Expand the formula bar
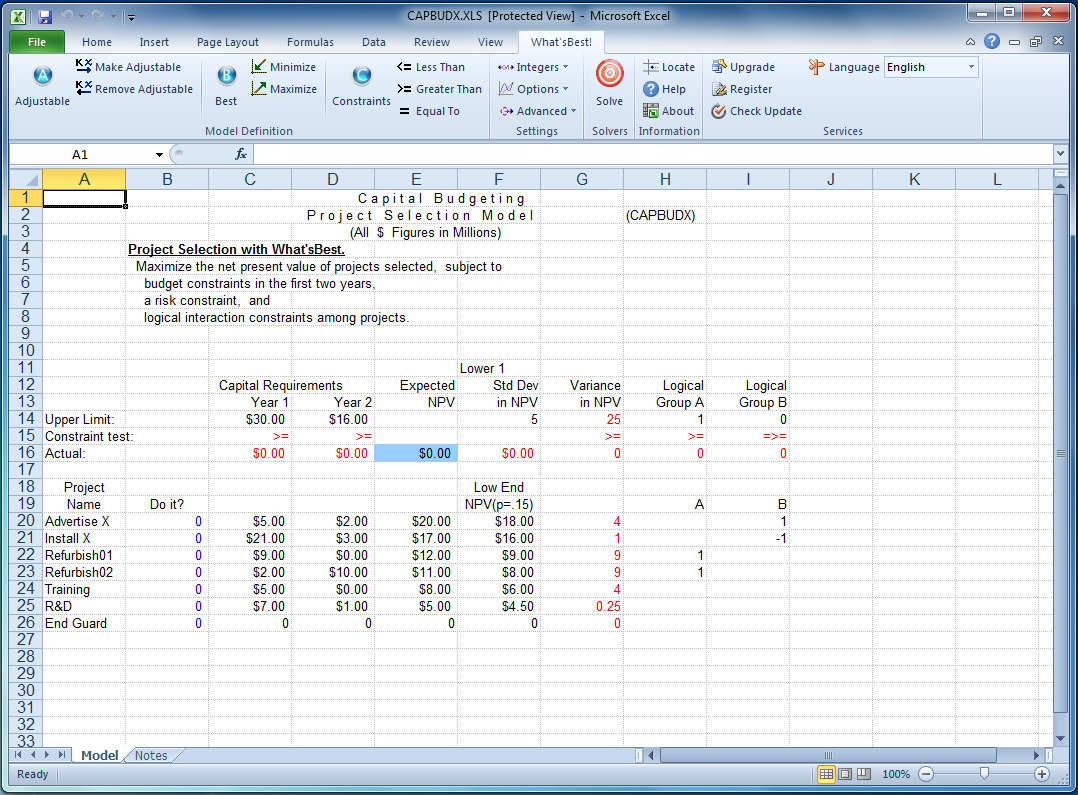The width and height of the screenshot is (1078, 795). click(x=1060, y=154)
